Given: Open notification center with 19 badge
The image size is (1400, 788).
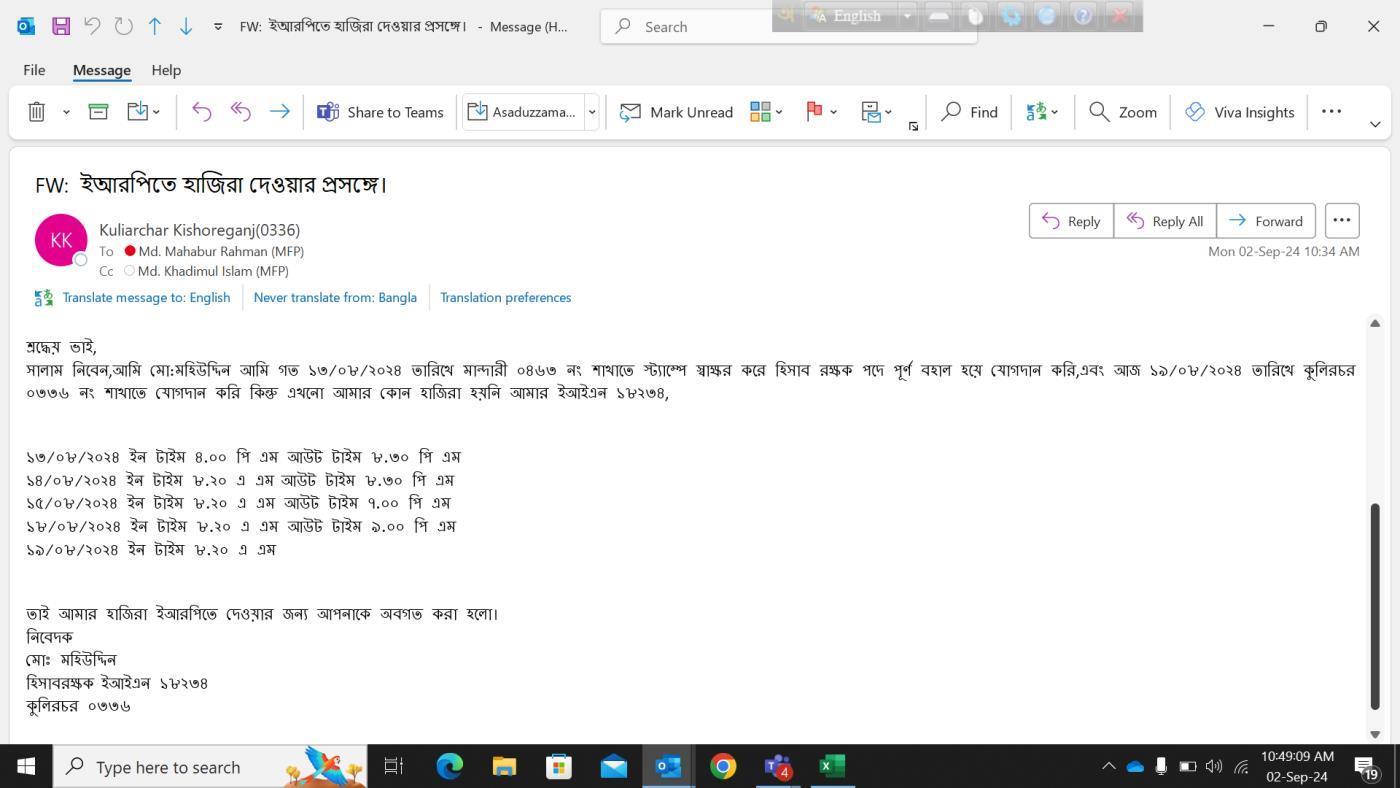Looking at the screenshot, I should (1367, 767).
